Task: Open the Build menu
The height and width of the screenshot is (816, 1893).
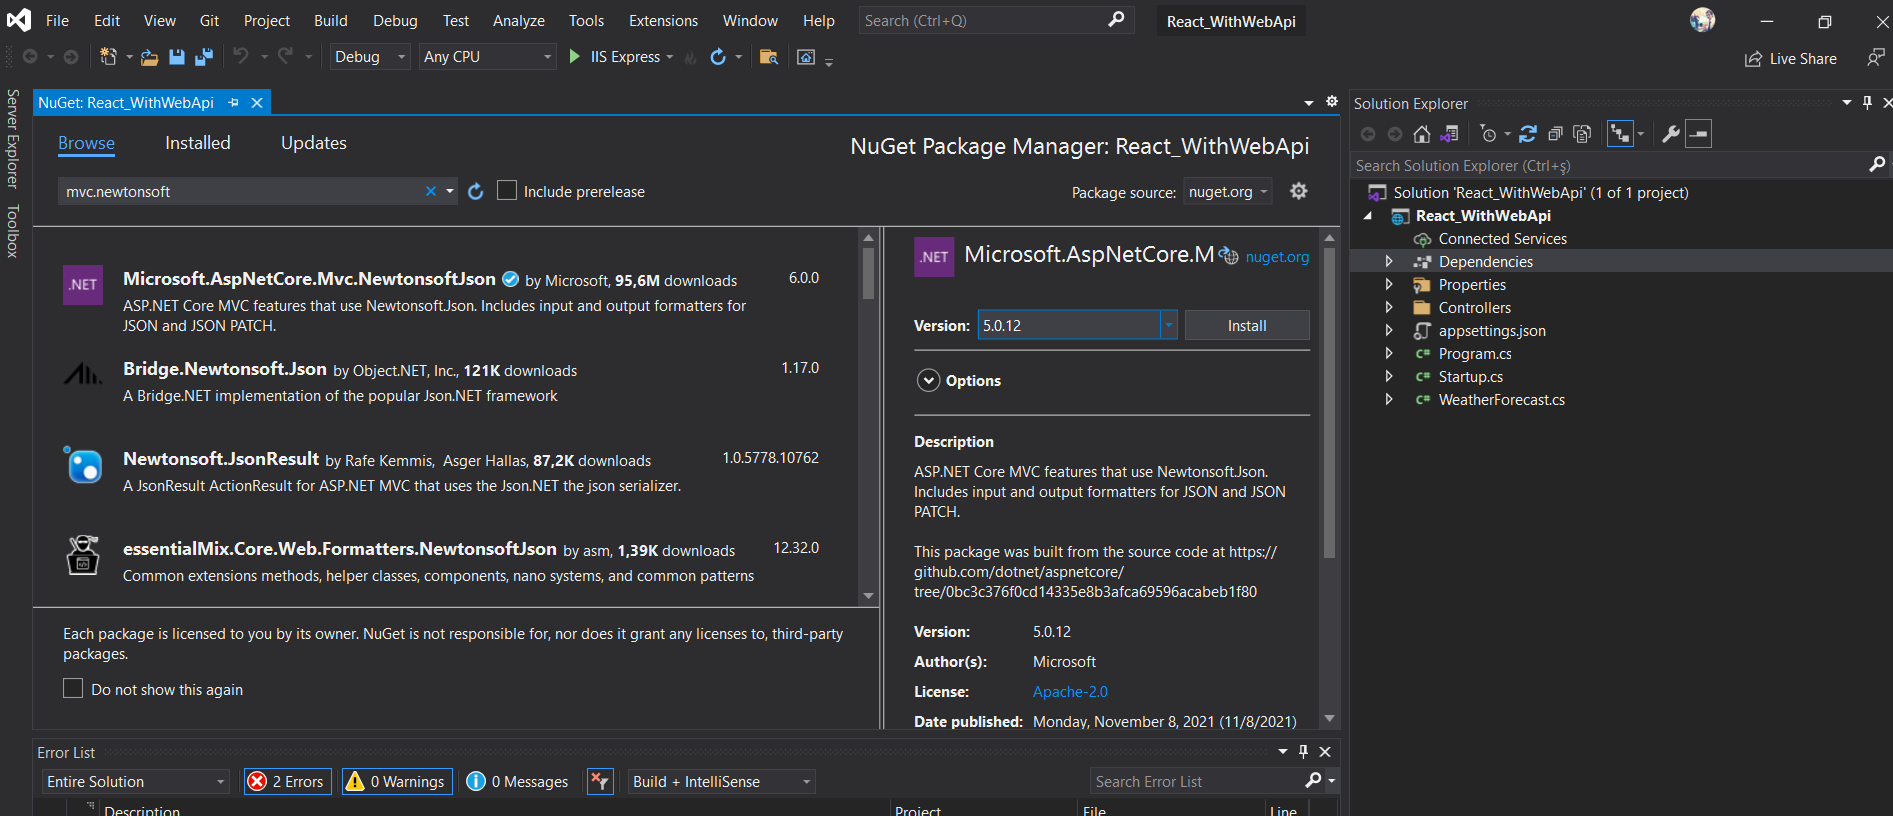Action: coord(330,21)
